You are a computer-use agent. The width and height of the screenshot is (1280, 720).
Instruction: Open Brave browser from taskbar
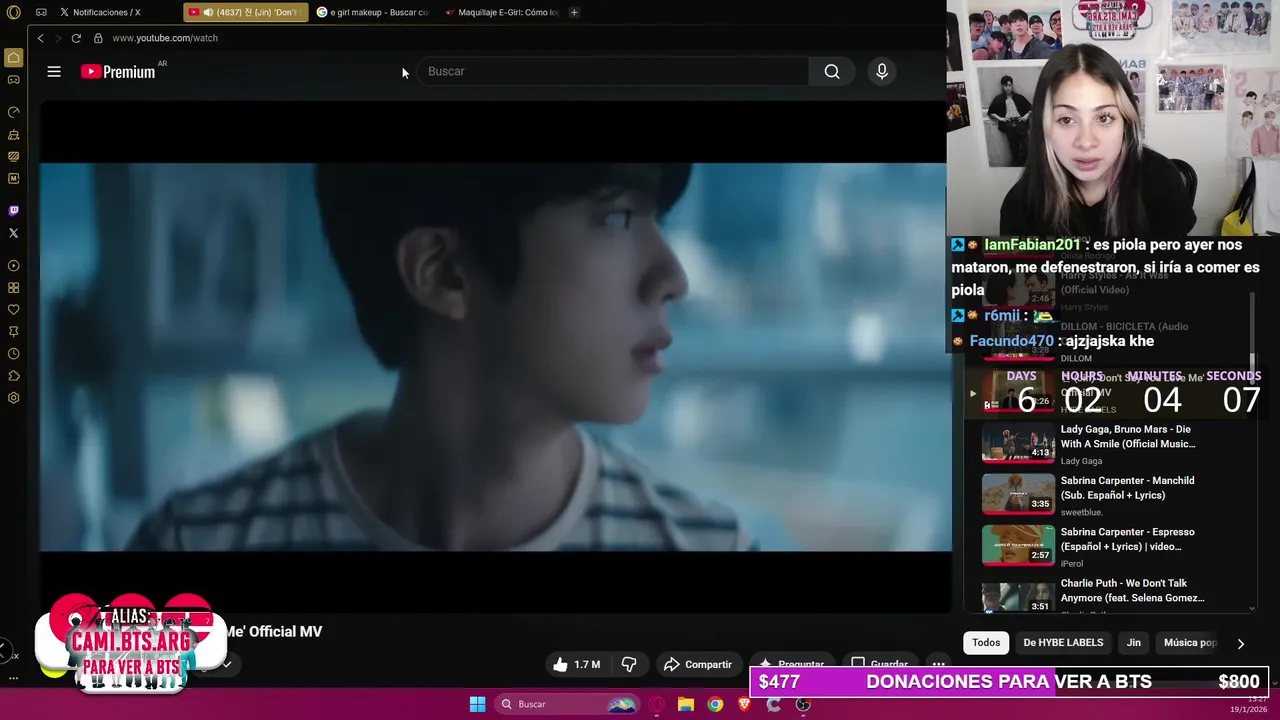coord(744,704)
